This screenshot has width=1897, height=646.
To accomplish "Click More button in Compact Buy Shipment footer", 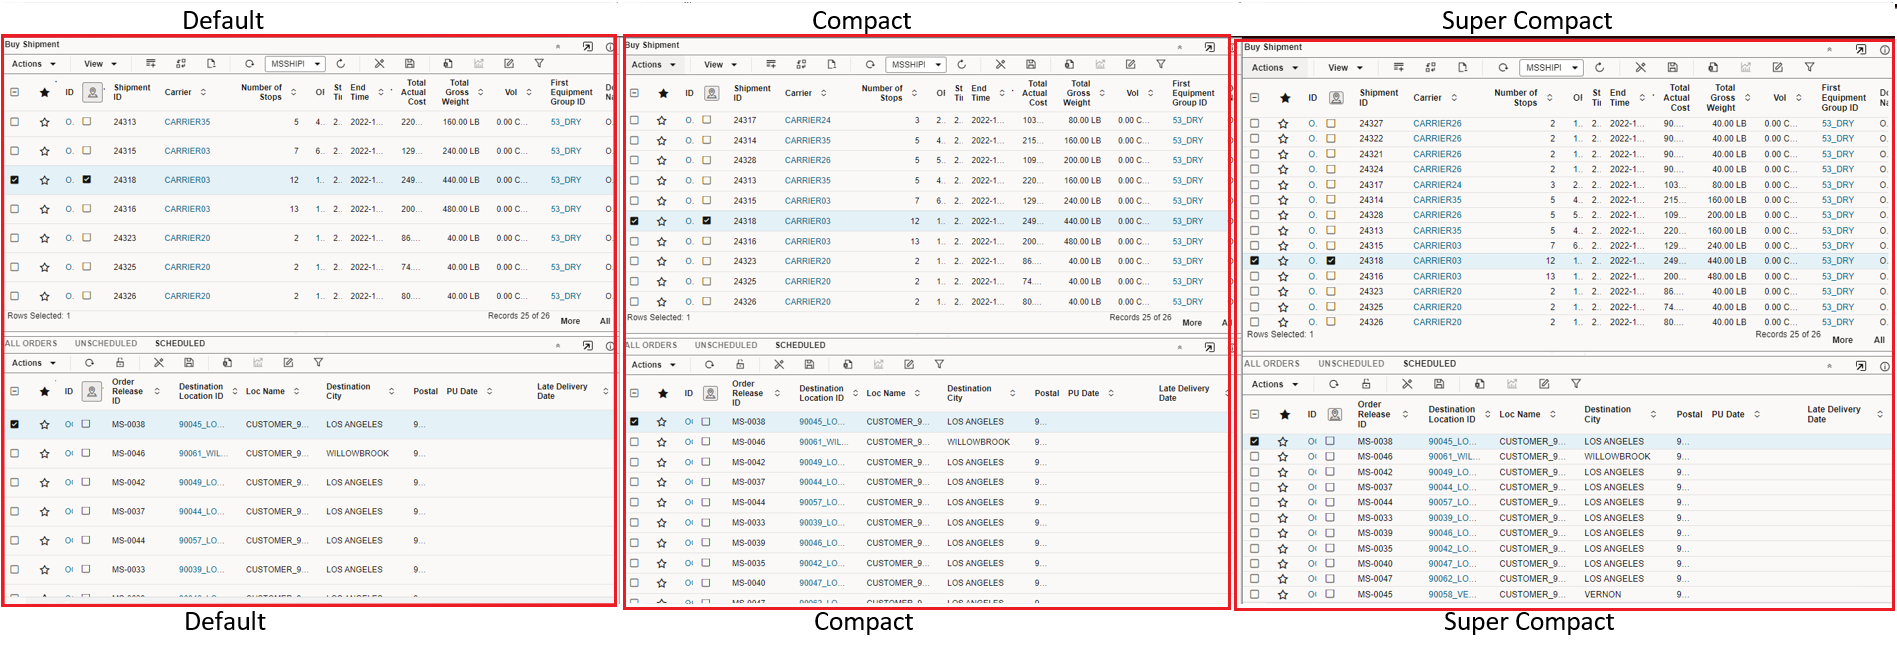I will click(x=1192, y=323).
